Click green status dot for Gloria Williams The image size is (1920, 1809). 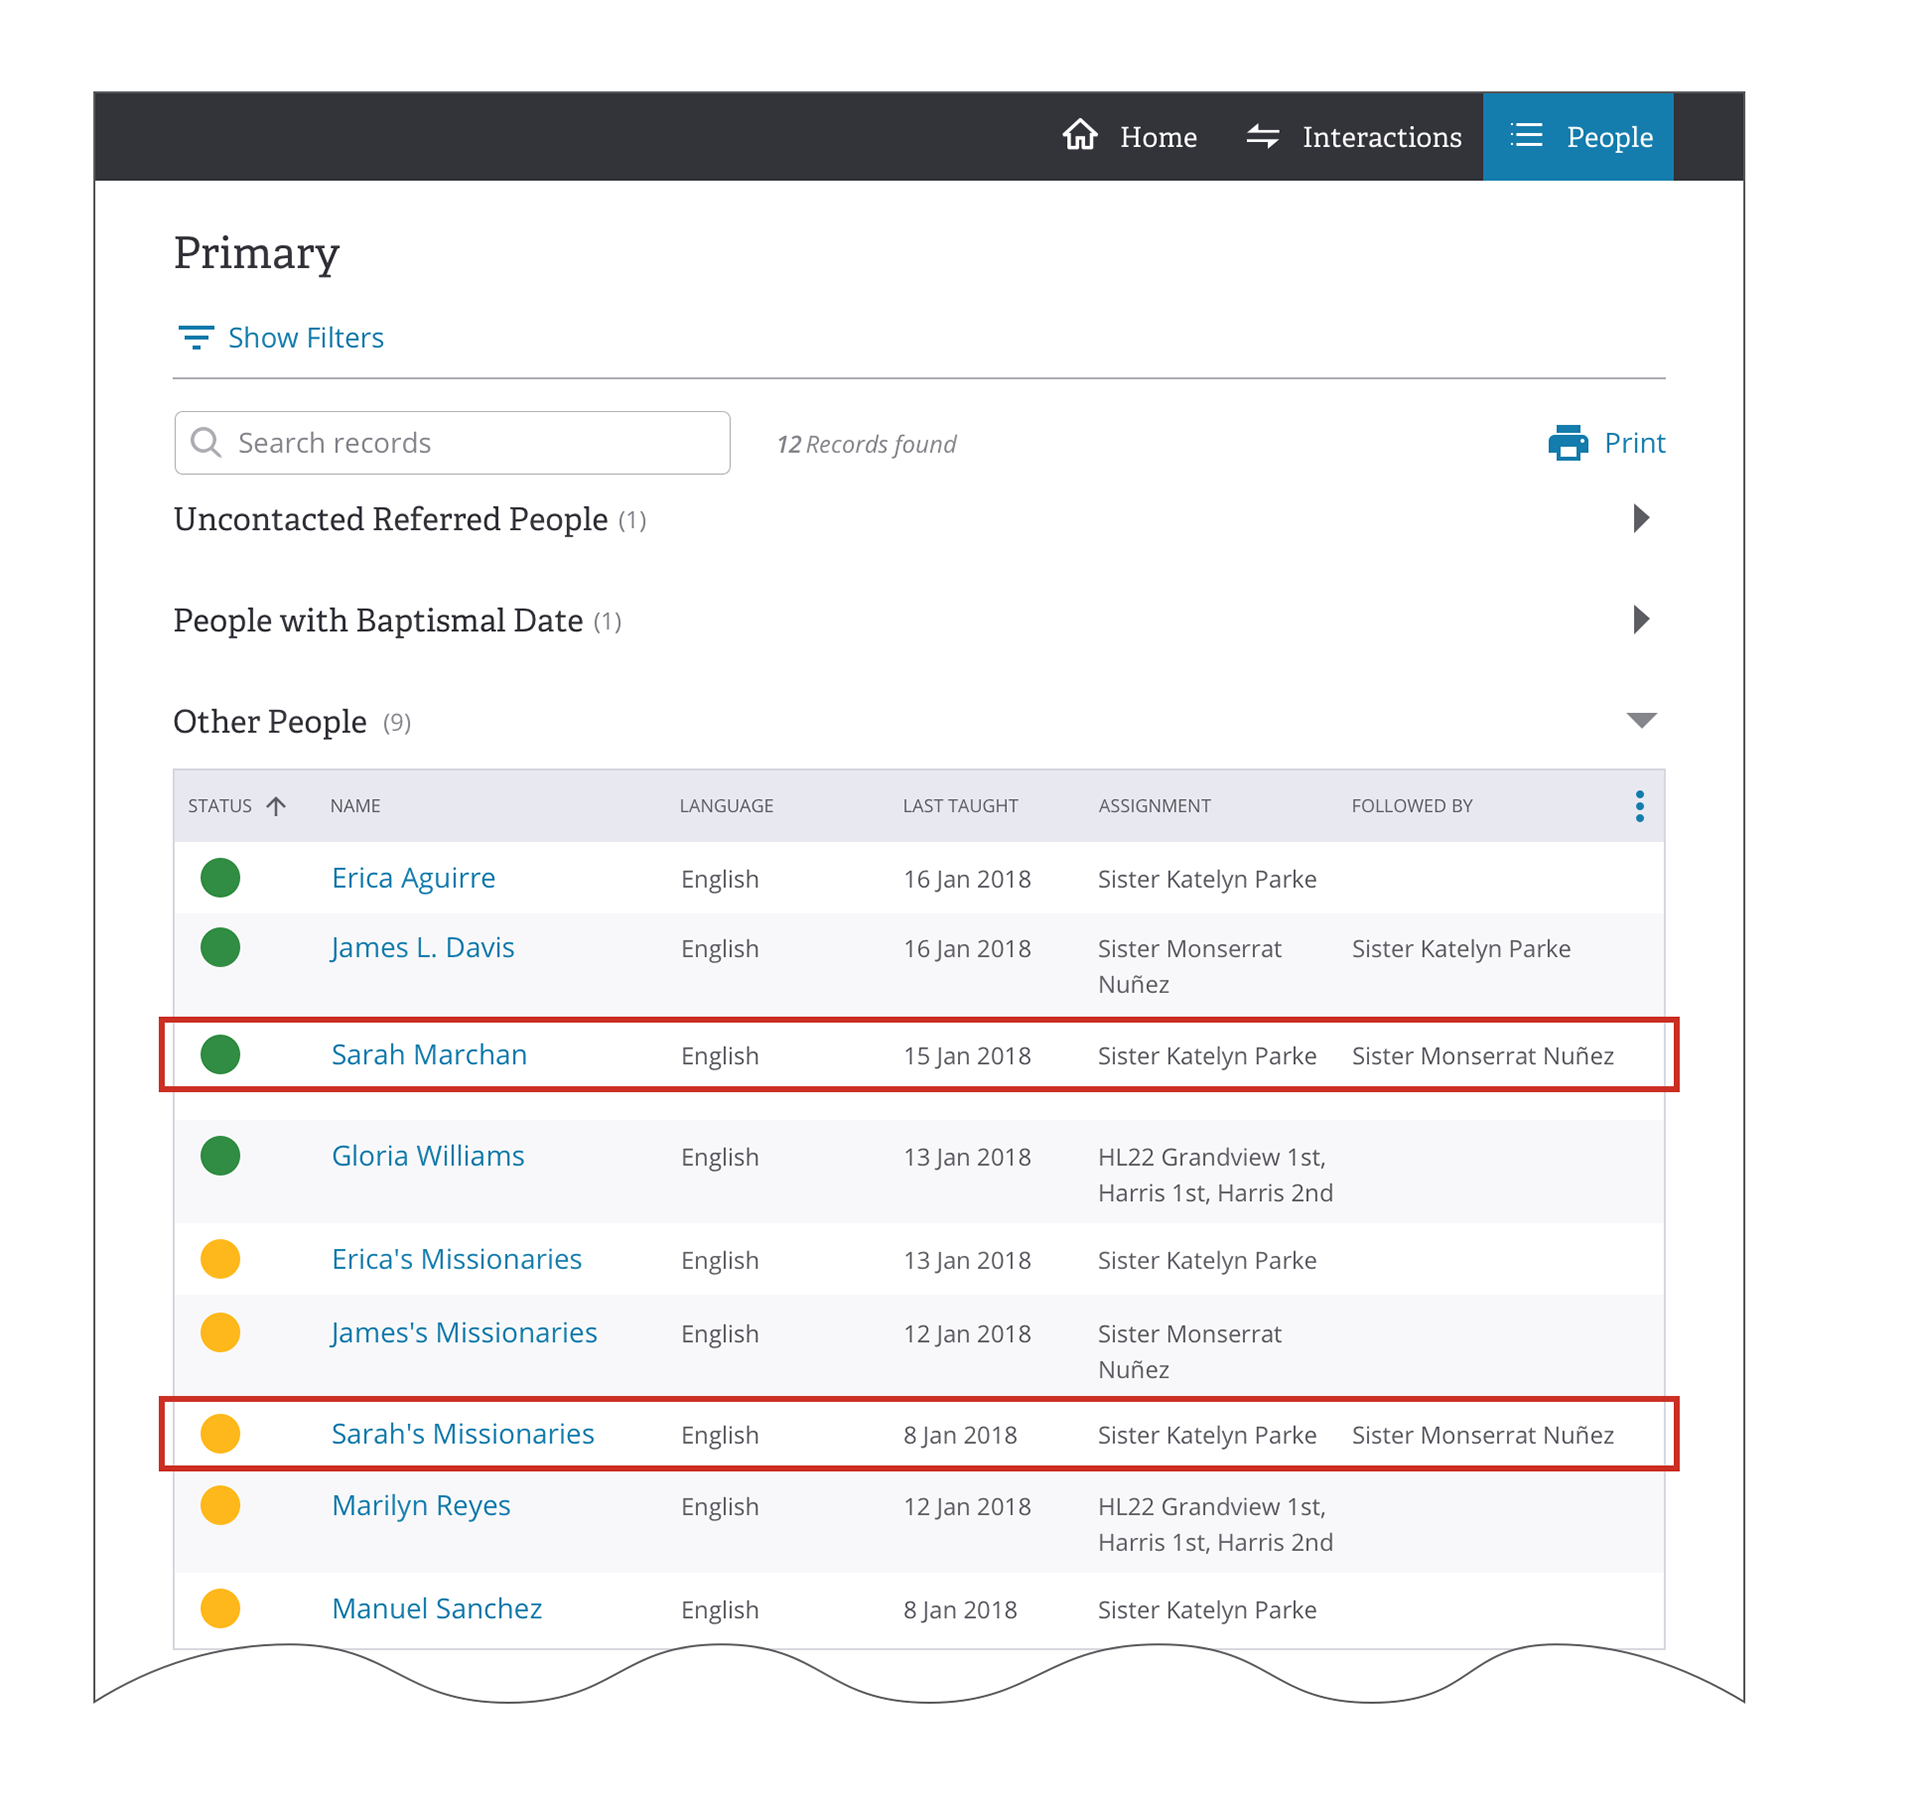point(220,1156)
